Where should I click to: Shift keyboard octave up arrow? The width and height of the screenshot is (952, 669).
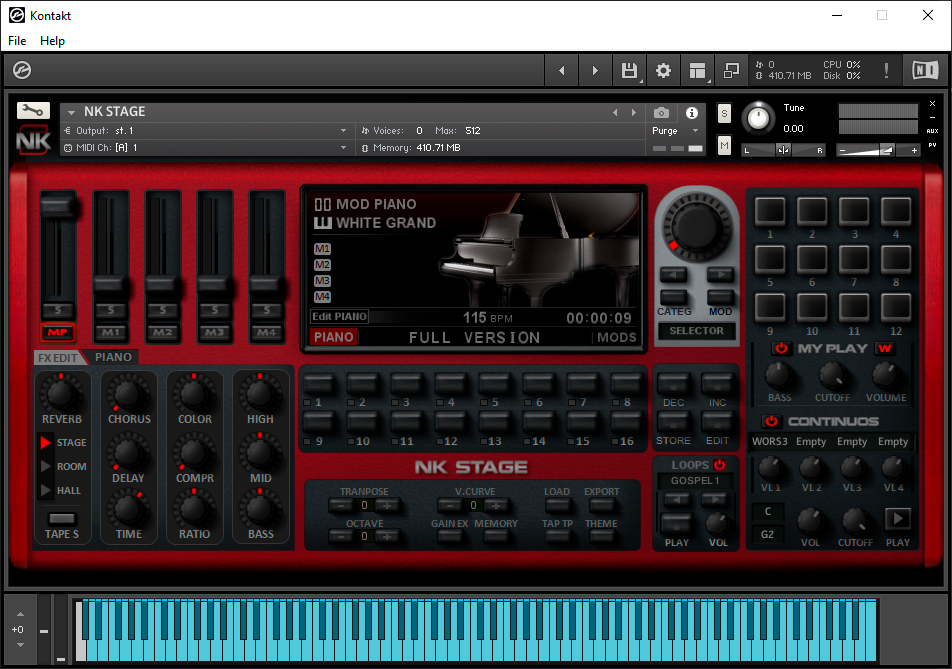pyautogui.click(x=20, y=614)
